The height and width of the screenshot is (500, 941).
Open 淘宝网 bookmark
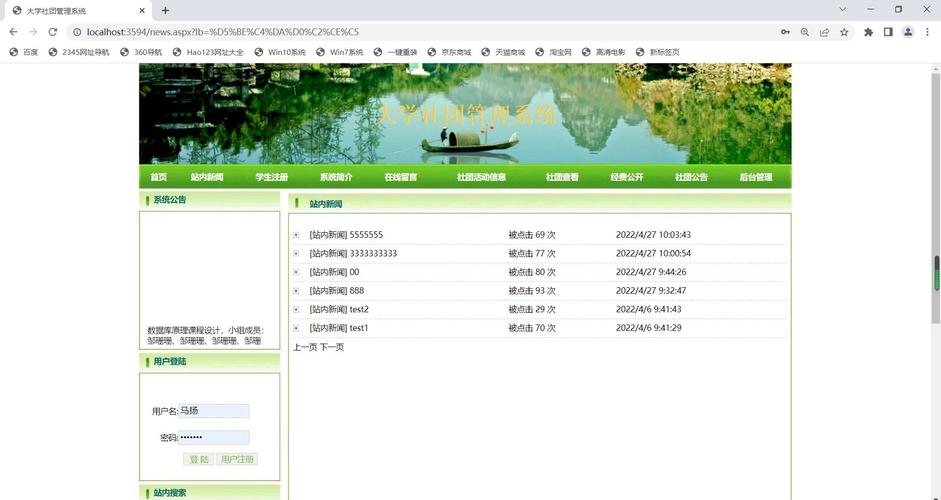553,52
